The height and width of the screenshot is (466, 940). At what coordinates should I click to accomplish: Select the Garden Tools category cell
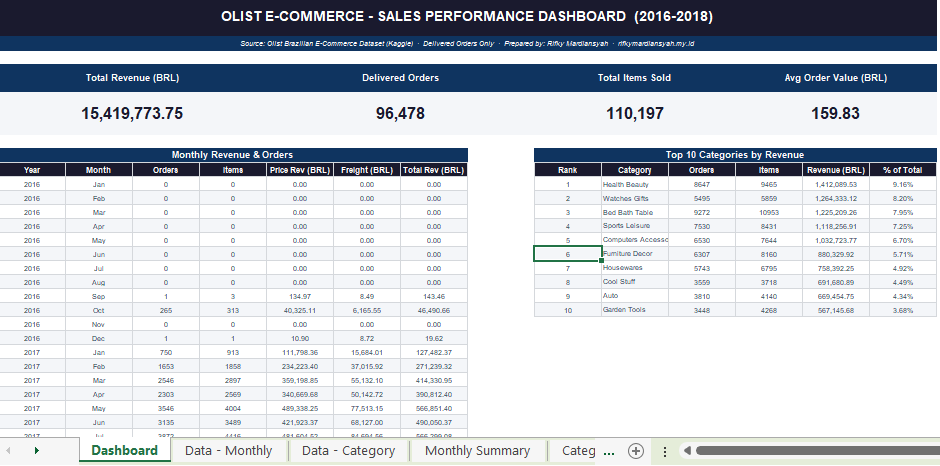[x=634, y=310]
